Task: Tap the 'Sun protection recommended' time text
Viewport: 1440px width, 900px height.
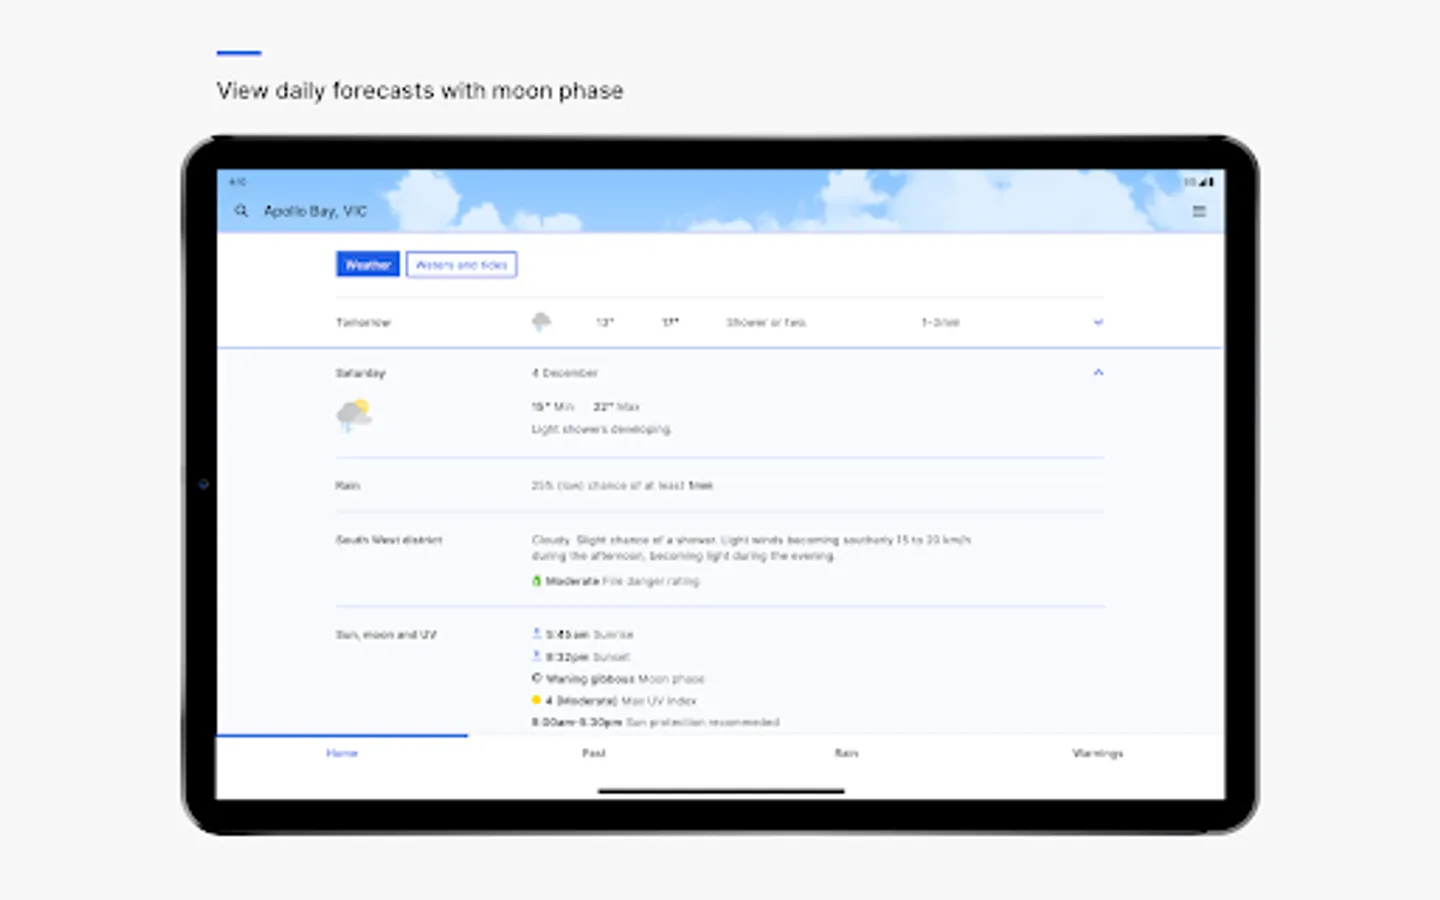Action: [655, 722]
